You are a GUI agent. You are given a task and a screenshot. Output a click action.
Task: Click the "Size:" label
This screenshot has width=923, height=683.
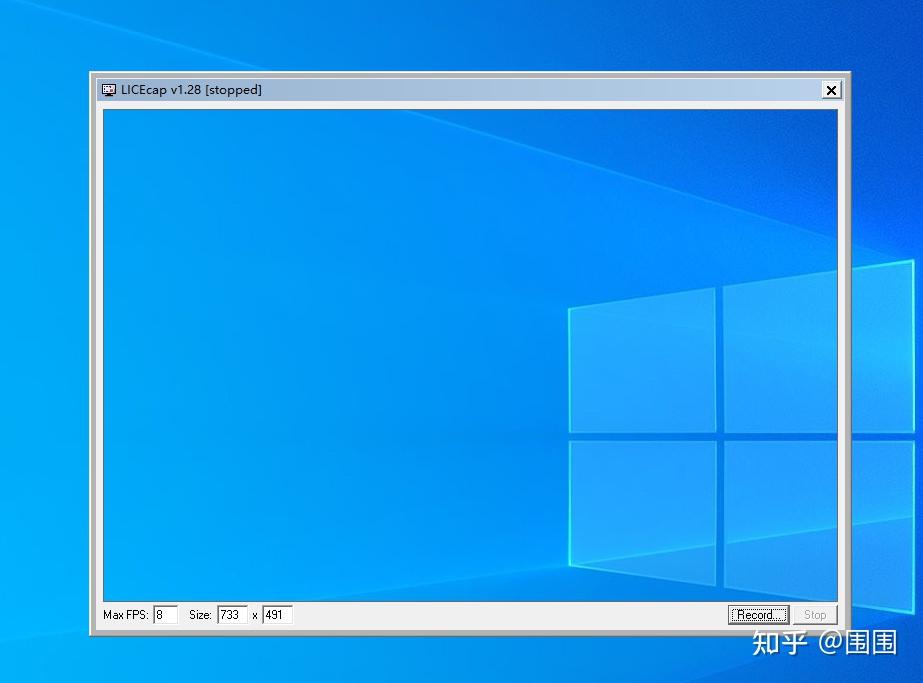[x=200, y=615]
